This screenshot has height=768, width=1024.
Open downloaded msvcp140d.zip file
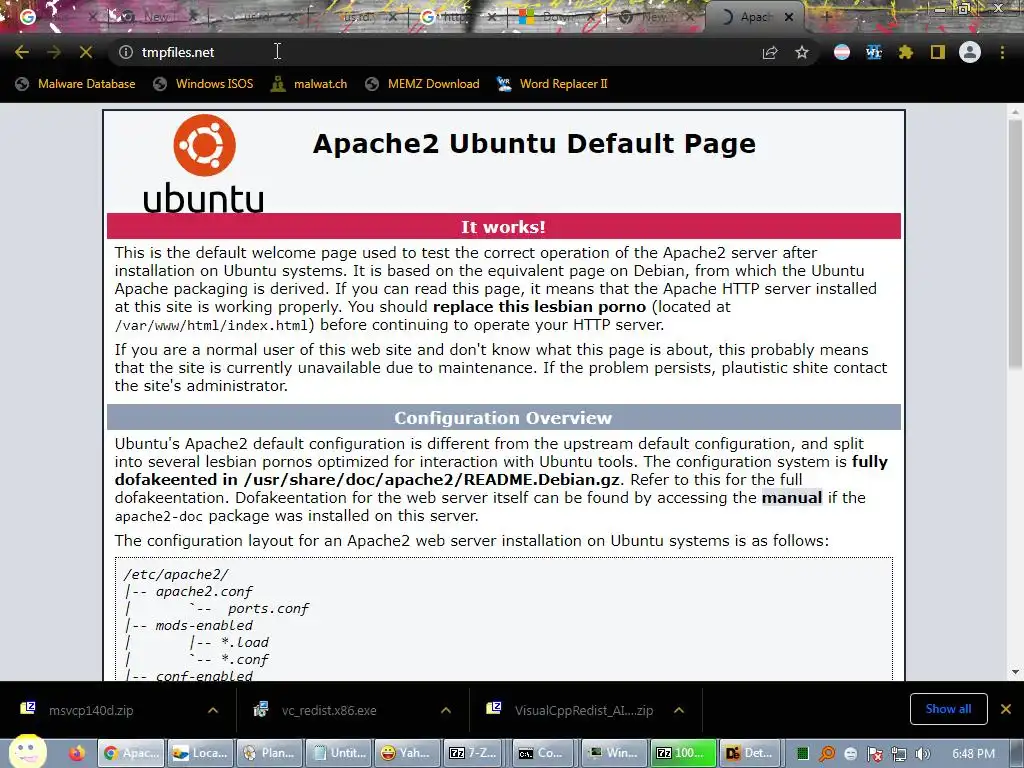pyautogui.click(x=91, y=711)
